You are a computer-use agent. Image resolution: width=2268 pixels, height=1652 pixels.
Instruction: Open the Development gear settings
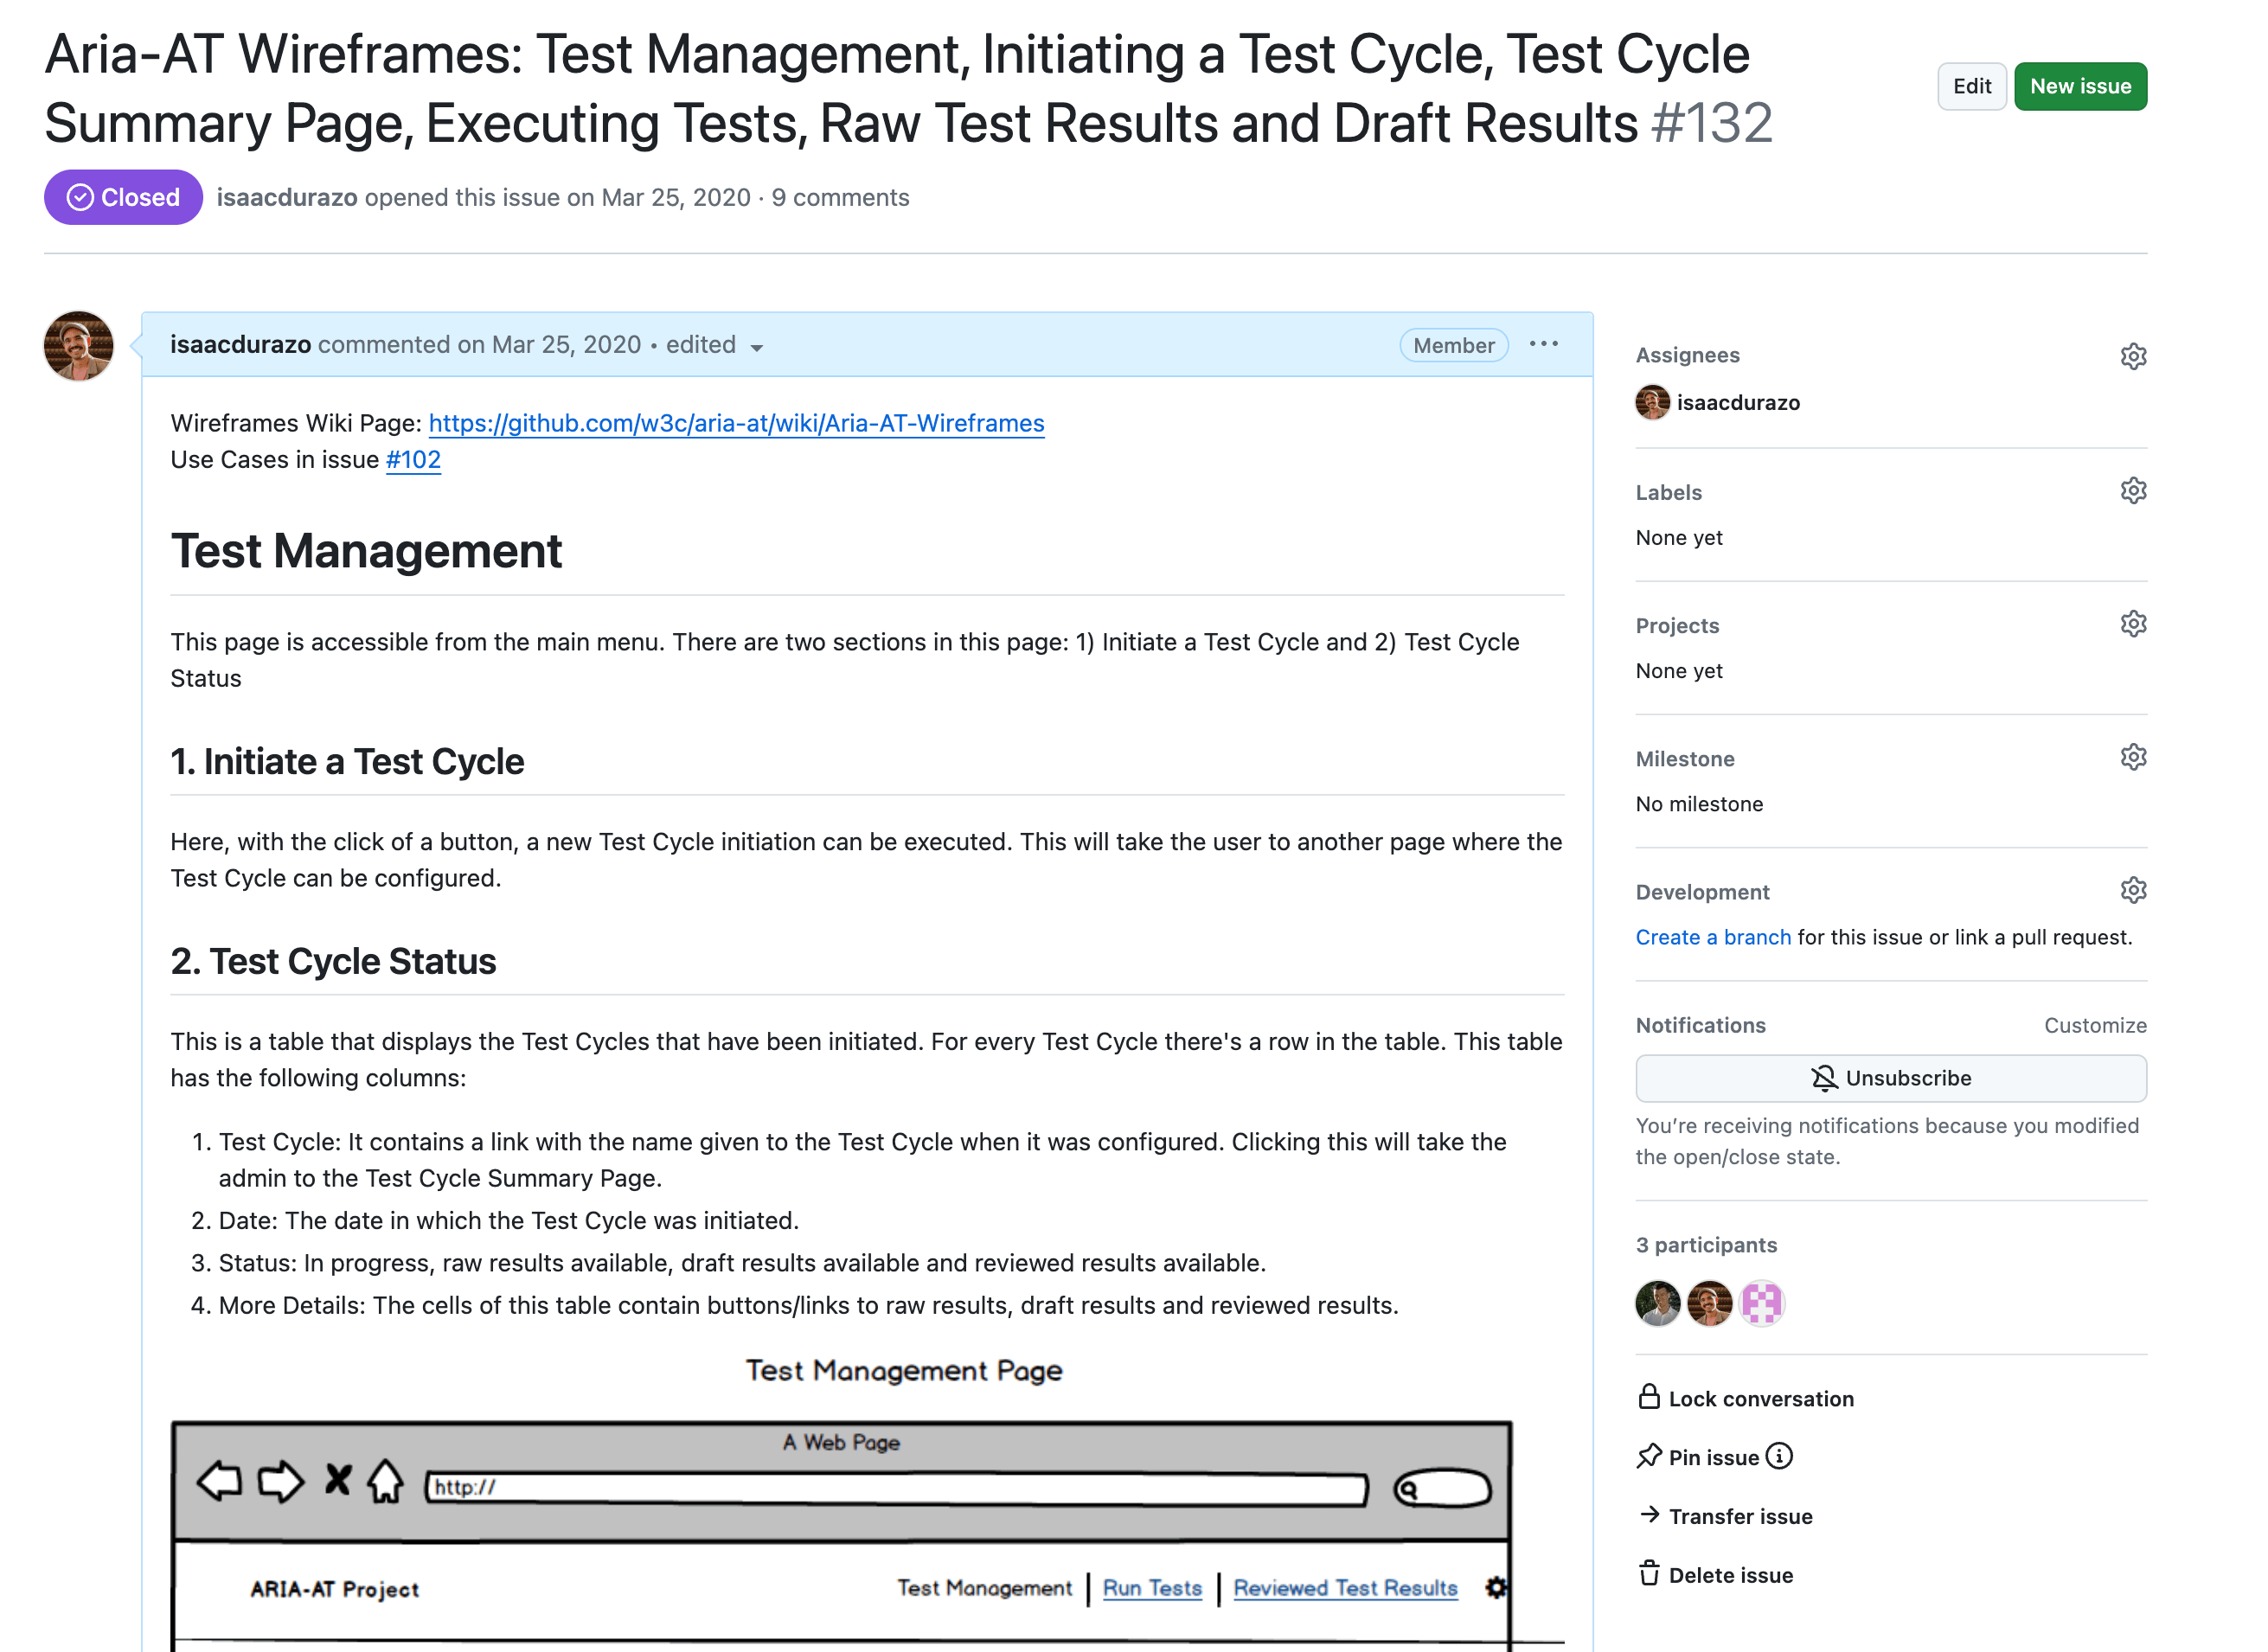2132,890
